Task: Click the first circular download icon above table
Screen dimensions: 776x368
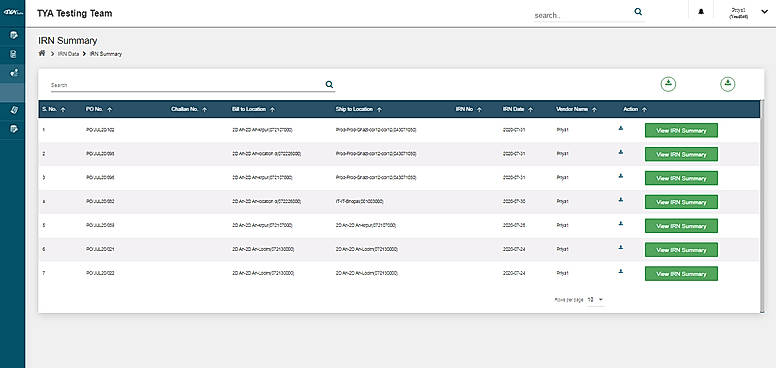Action: click(668, 84)
